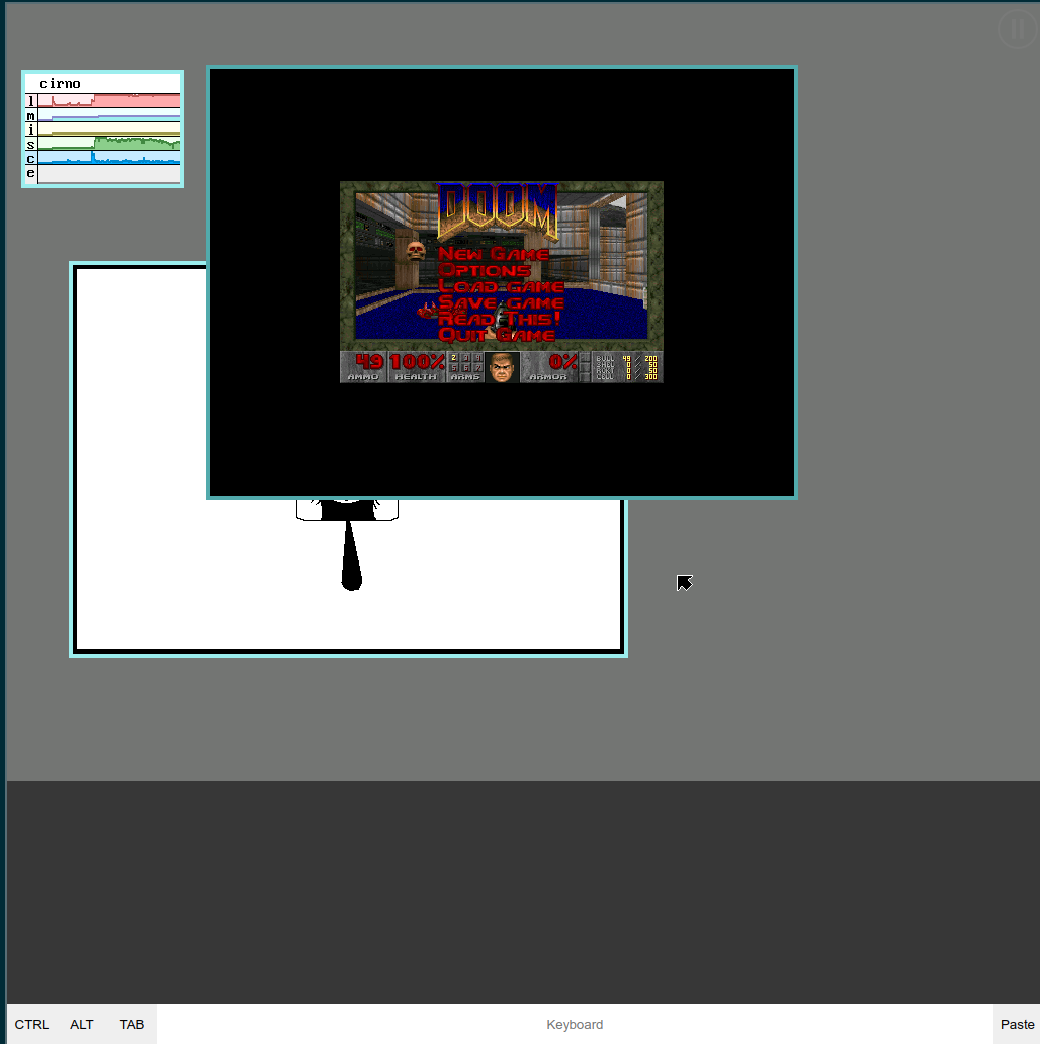This screenshot has width=1040, height=1044.
Task: Focus the Keyboard input field
Action: point(575,1024)
